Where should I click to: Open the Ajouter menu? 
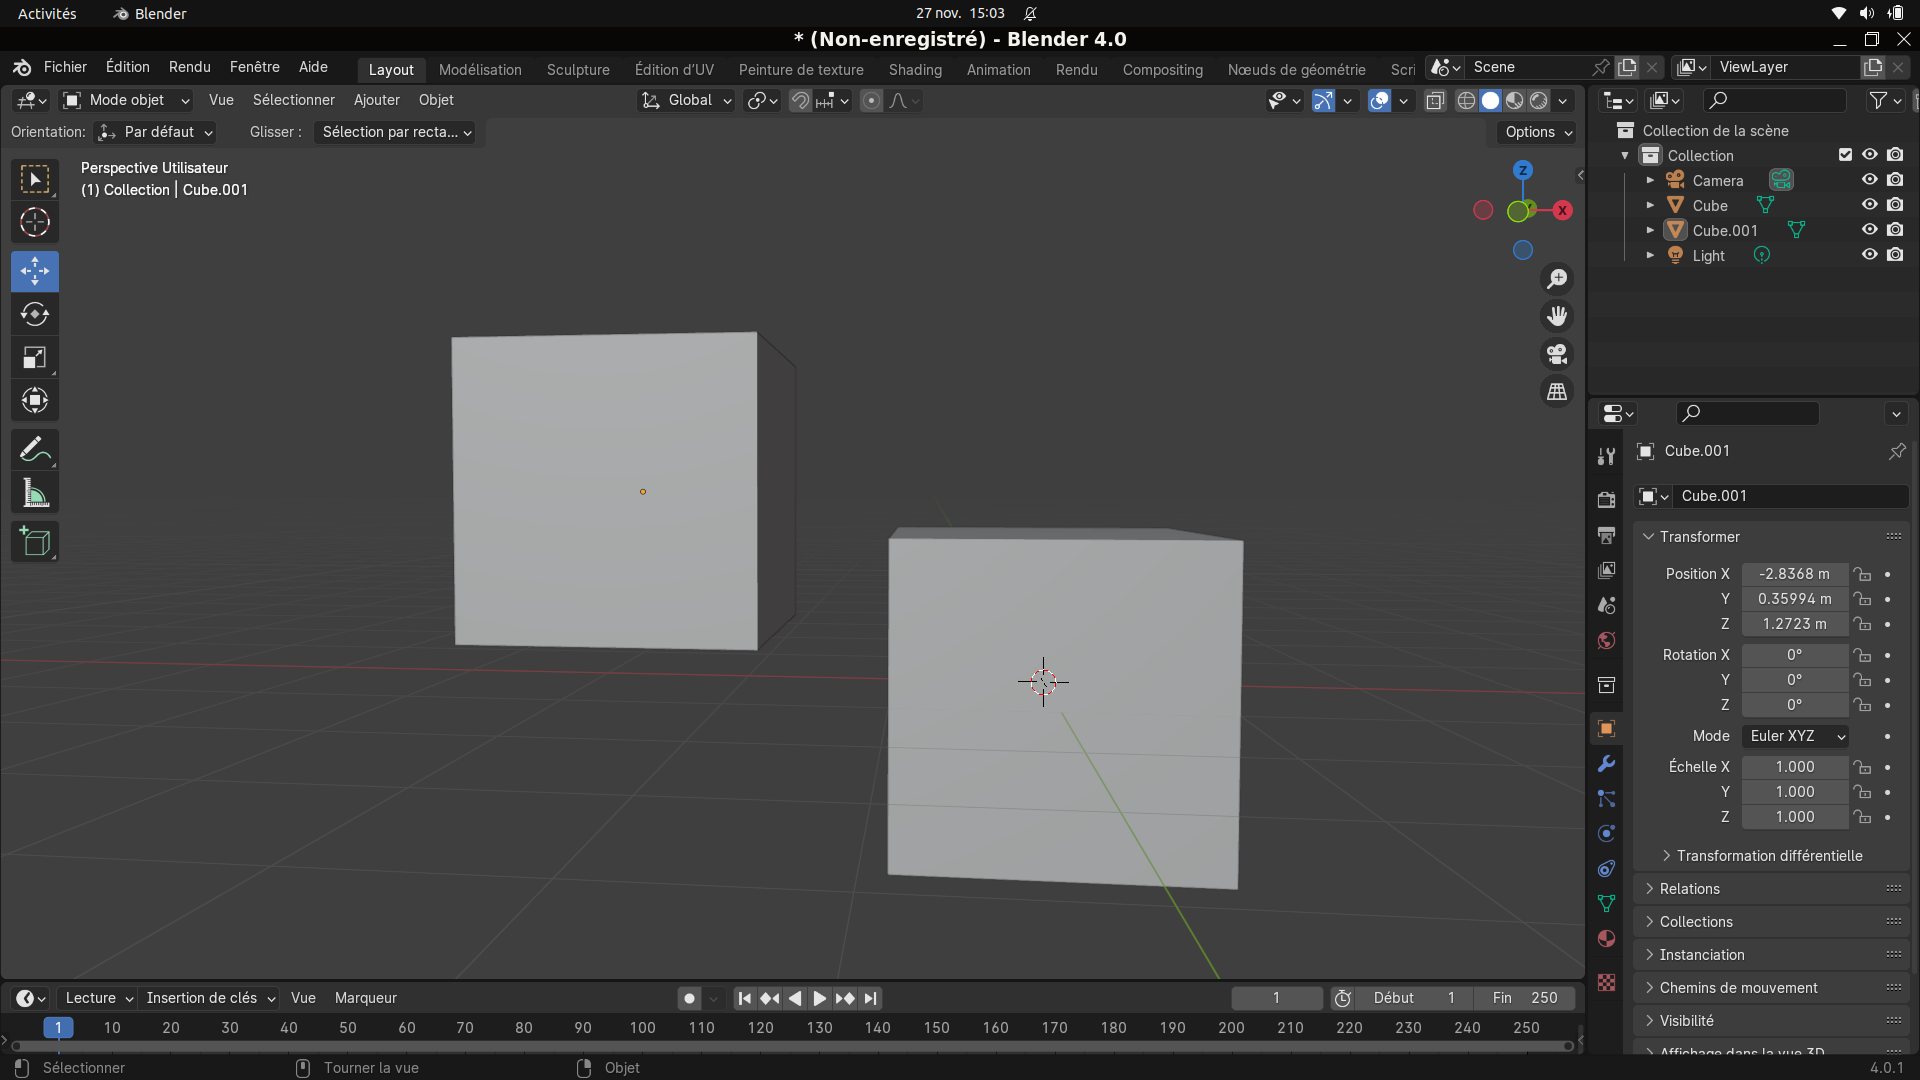point(376,100)
